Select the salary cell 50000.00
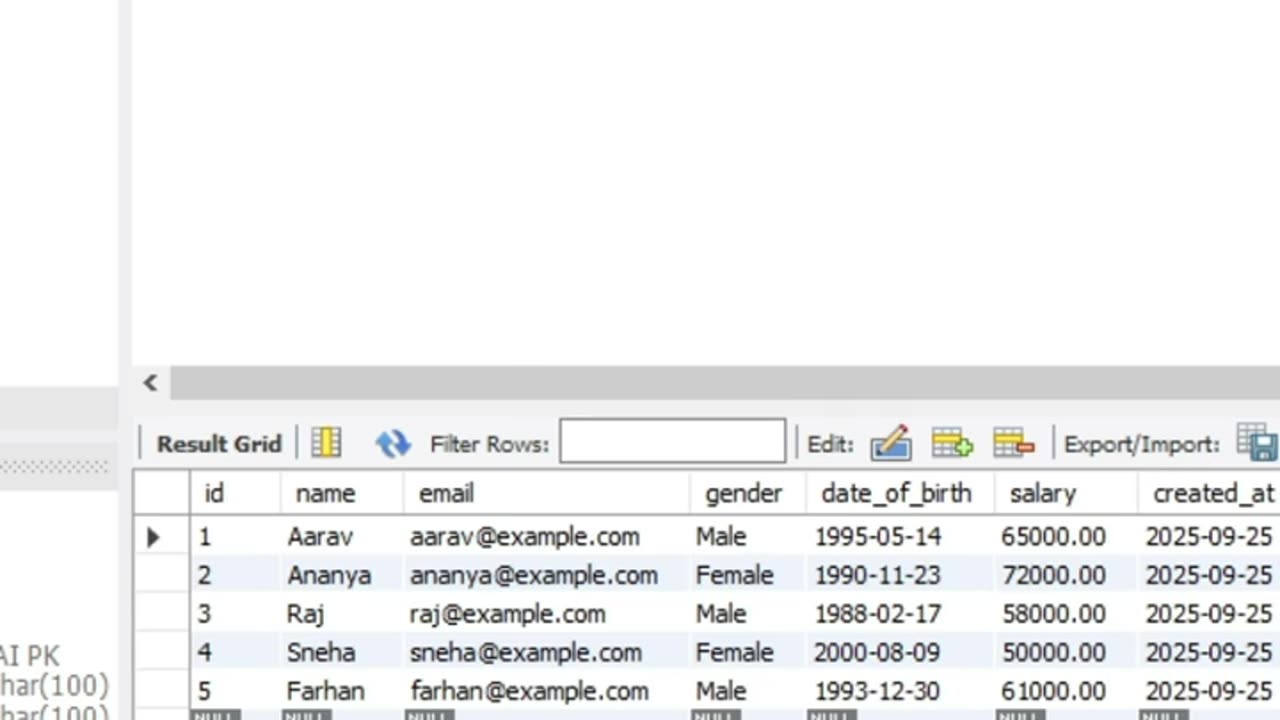1280x720 pixels. point(1065,653)
